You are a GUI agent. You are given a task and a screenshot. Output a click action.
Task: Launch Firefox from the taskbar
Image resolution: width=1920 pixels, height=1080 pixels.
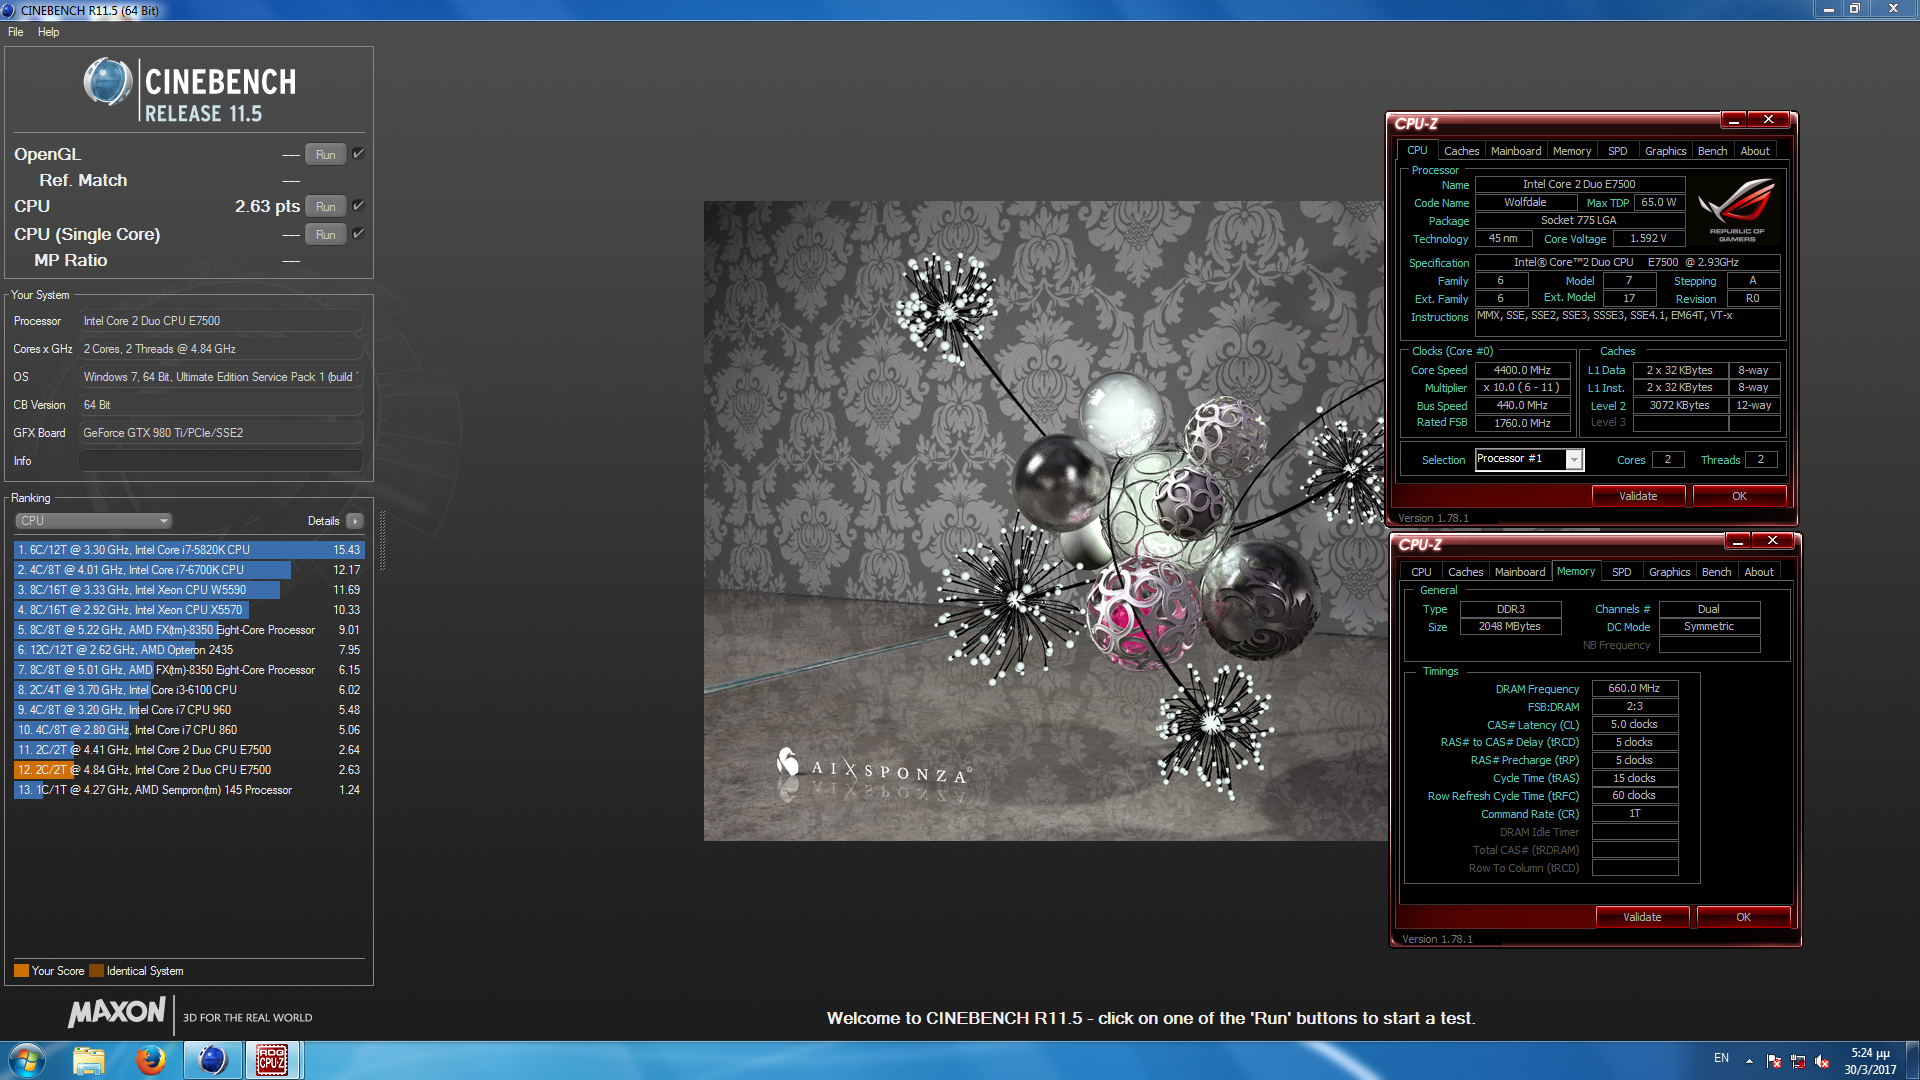(151, 1060)
